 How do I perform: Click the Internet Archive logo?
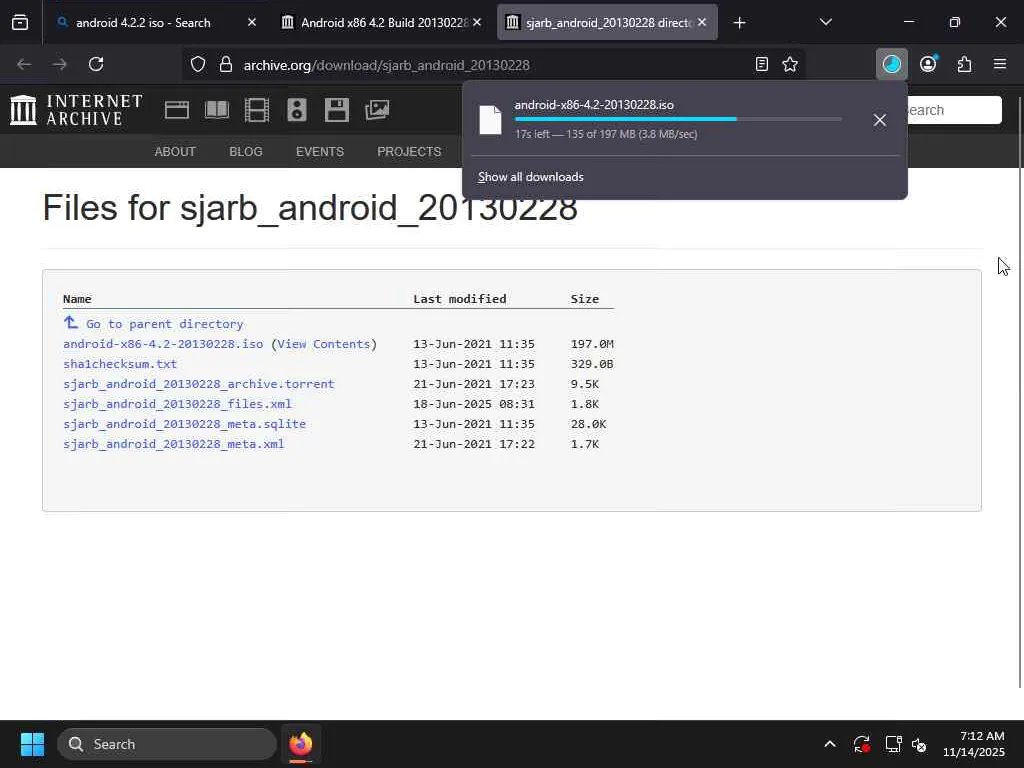point(76,110)
